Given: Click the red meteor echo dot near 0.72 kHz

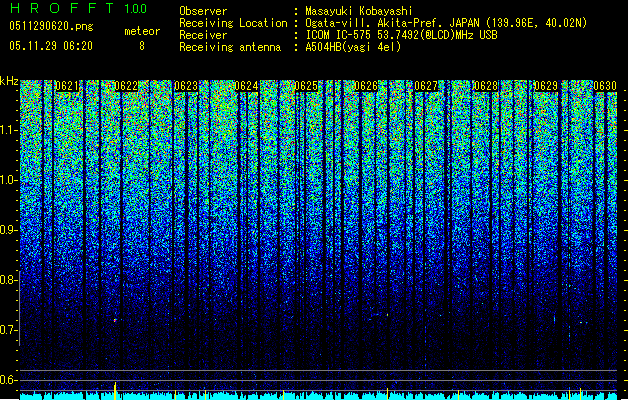Looking at the screenshot, I should pyautogui.click(x=115, y=320).
